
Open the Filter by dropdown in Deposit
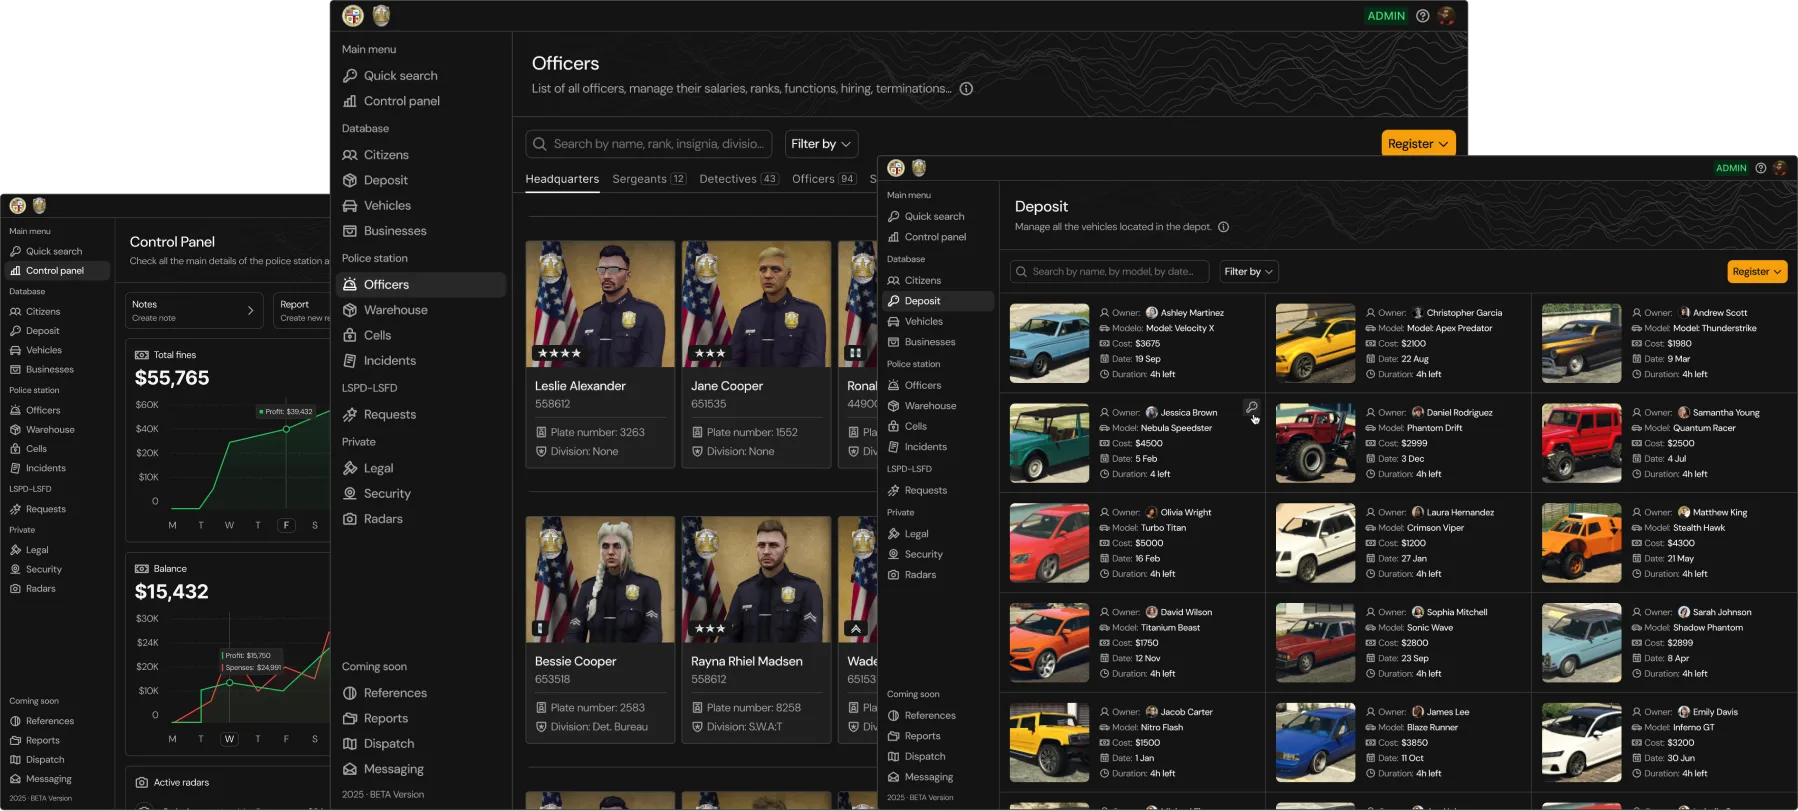click(1248, 272)
